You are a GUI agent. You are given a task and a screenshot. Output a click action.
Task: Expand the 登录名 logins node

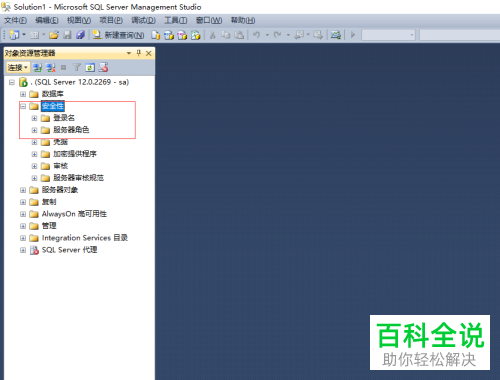[34, 118]
